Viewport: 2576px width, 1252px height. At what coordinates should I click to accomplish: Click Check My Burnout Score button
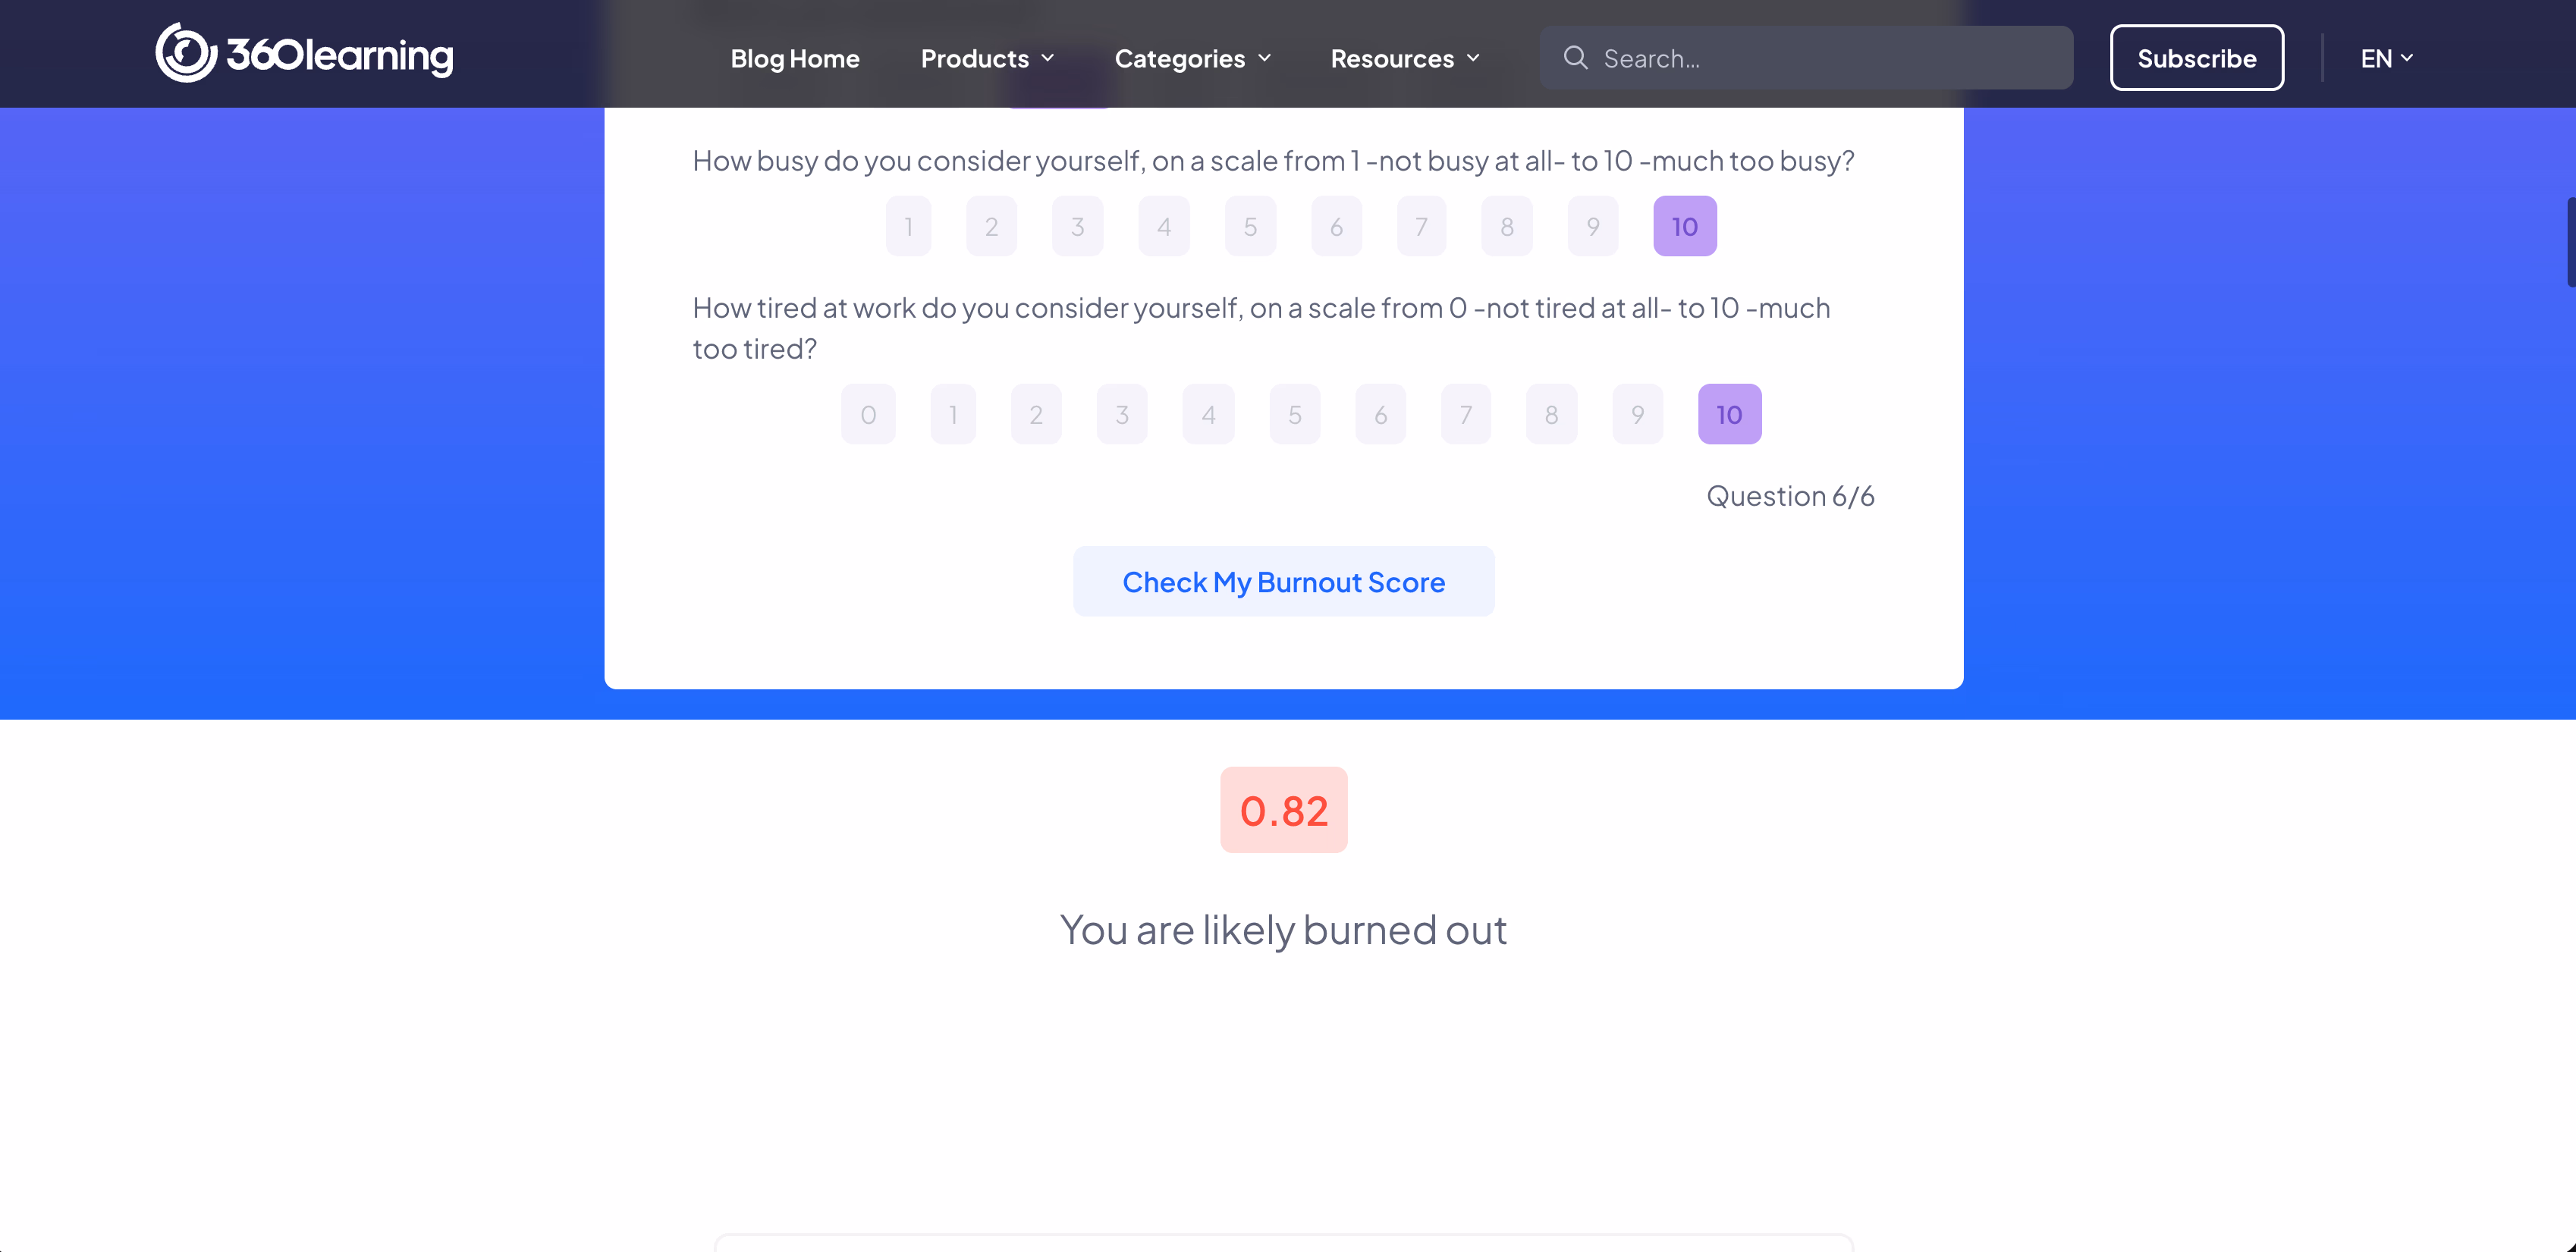1283,582
